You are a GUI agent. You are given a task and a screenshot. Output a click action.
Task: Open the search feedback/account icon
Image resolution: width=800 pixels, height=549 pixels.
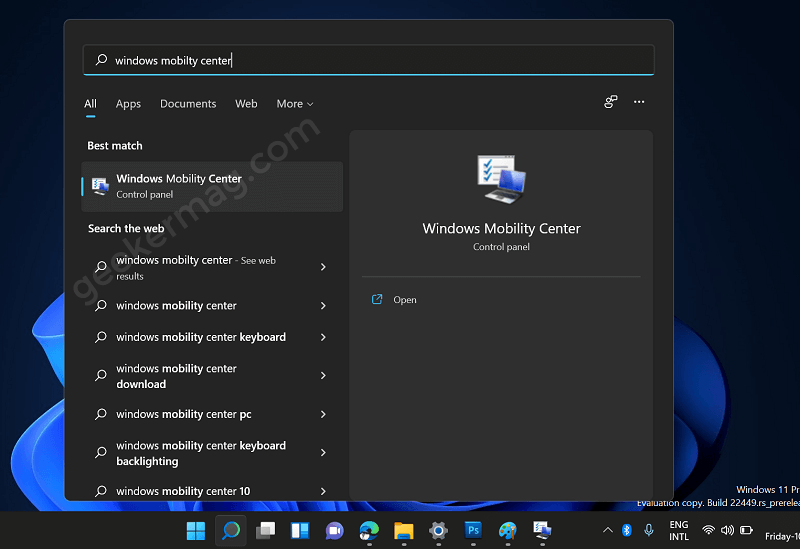610,102
